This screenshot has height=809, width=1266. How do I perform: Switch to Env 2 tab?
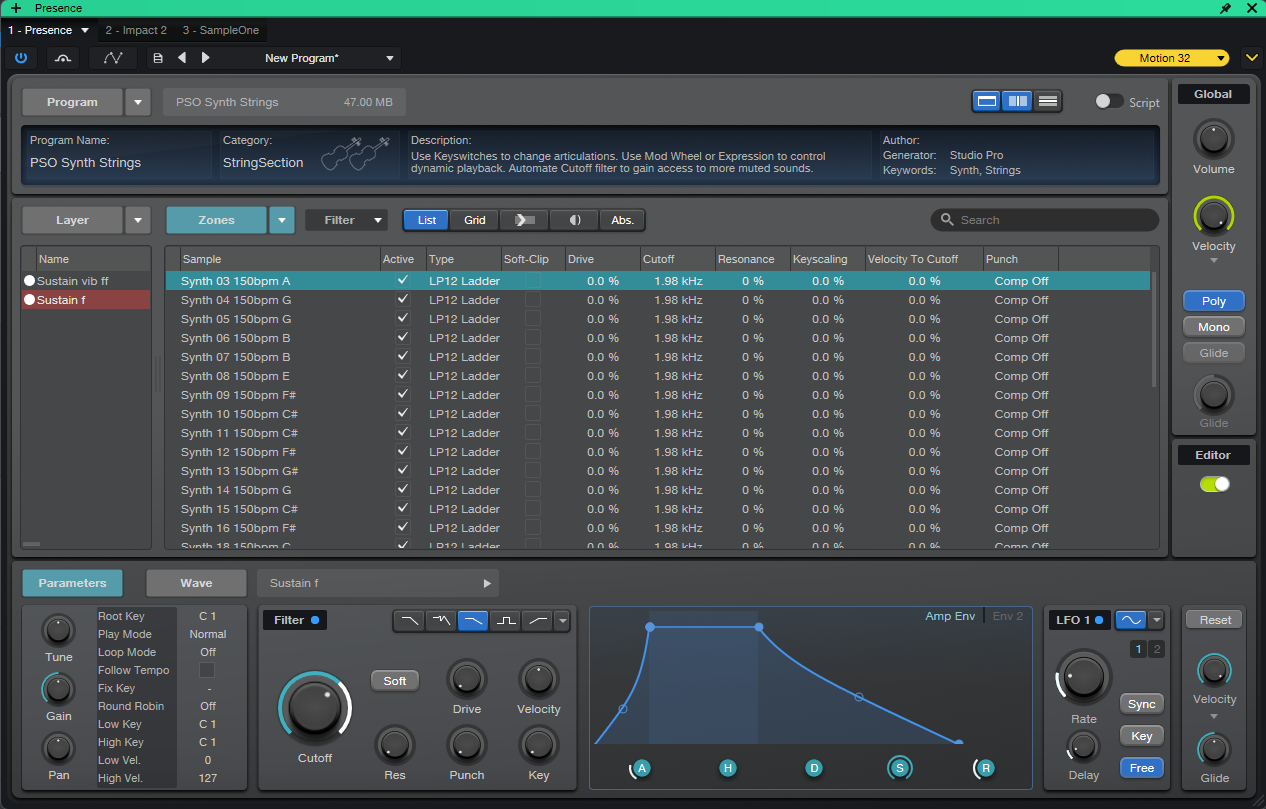1008,616
